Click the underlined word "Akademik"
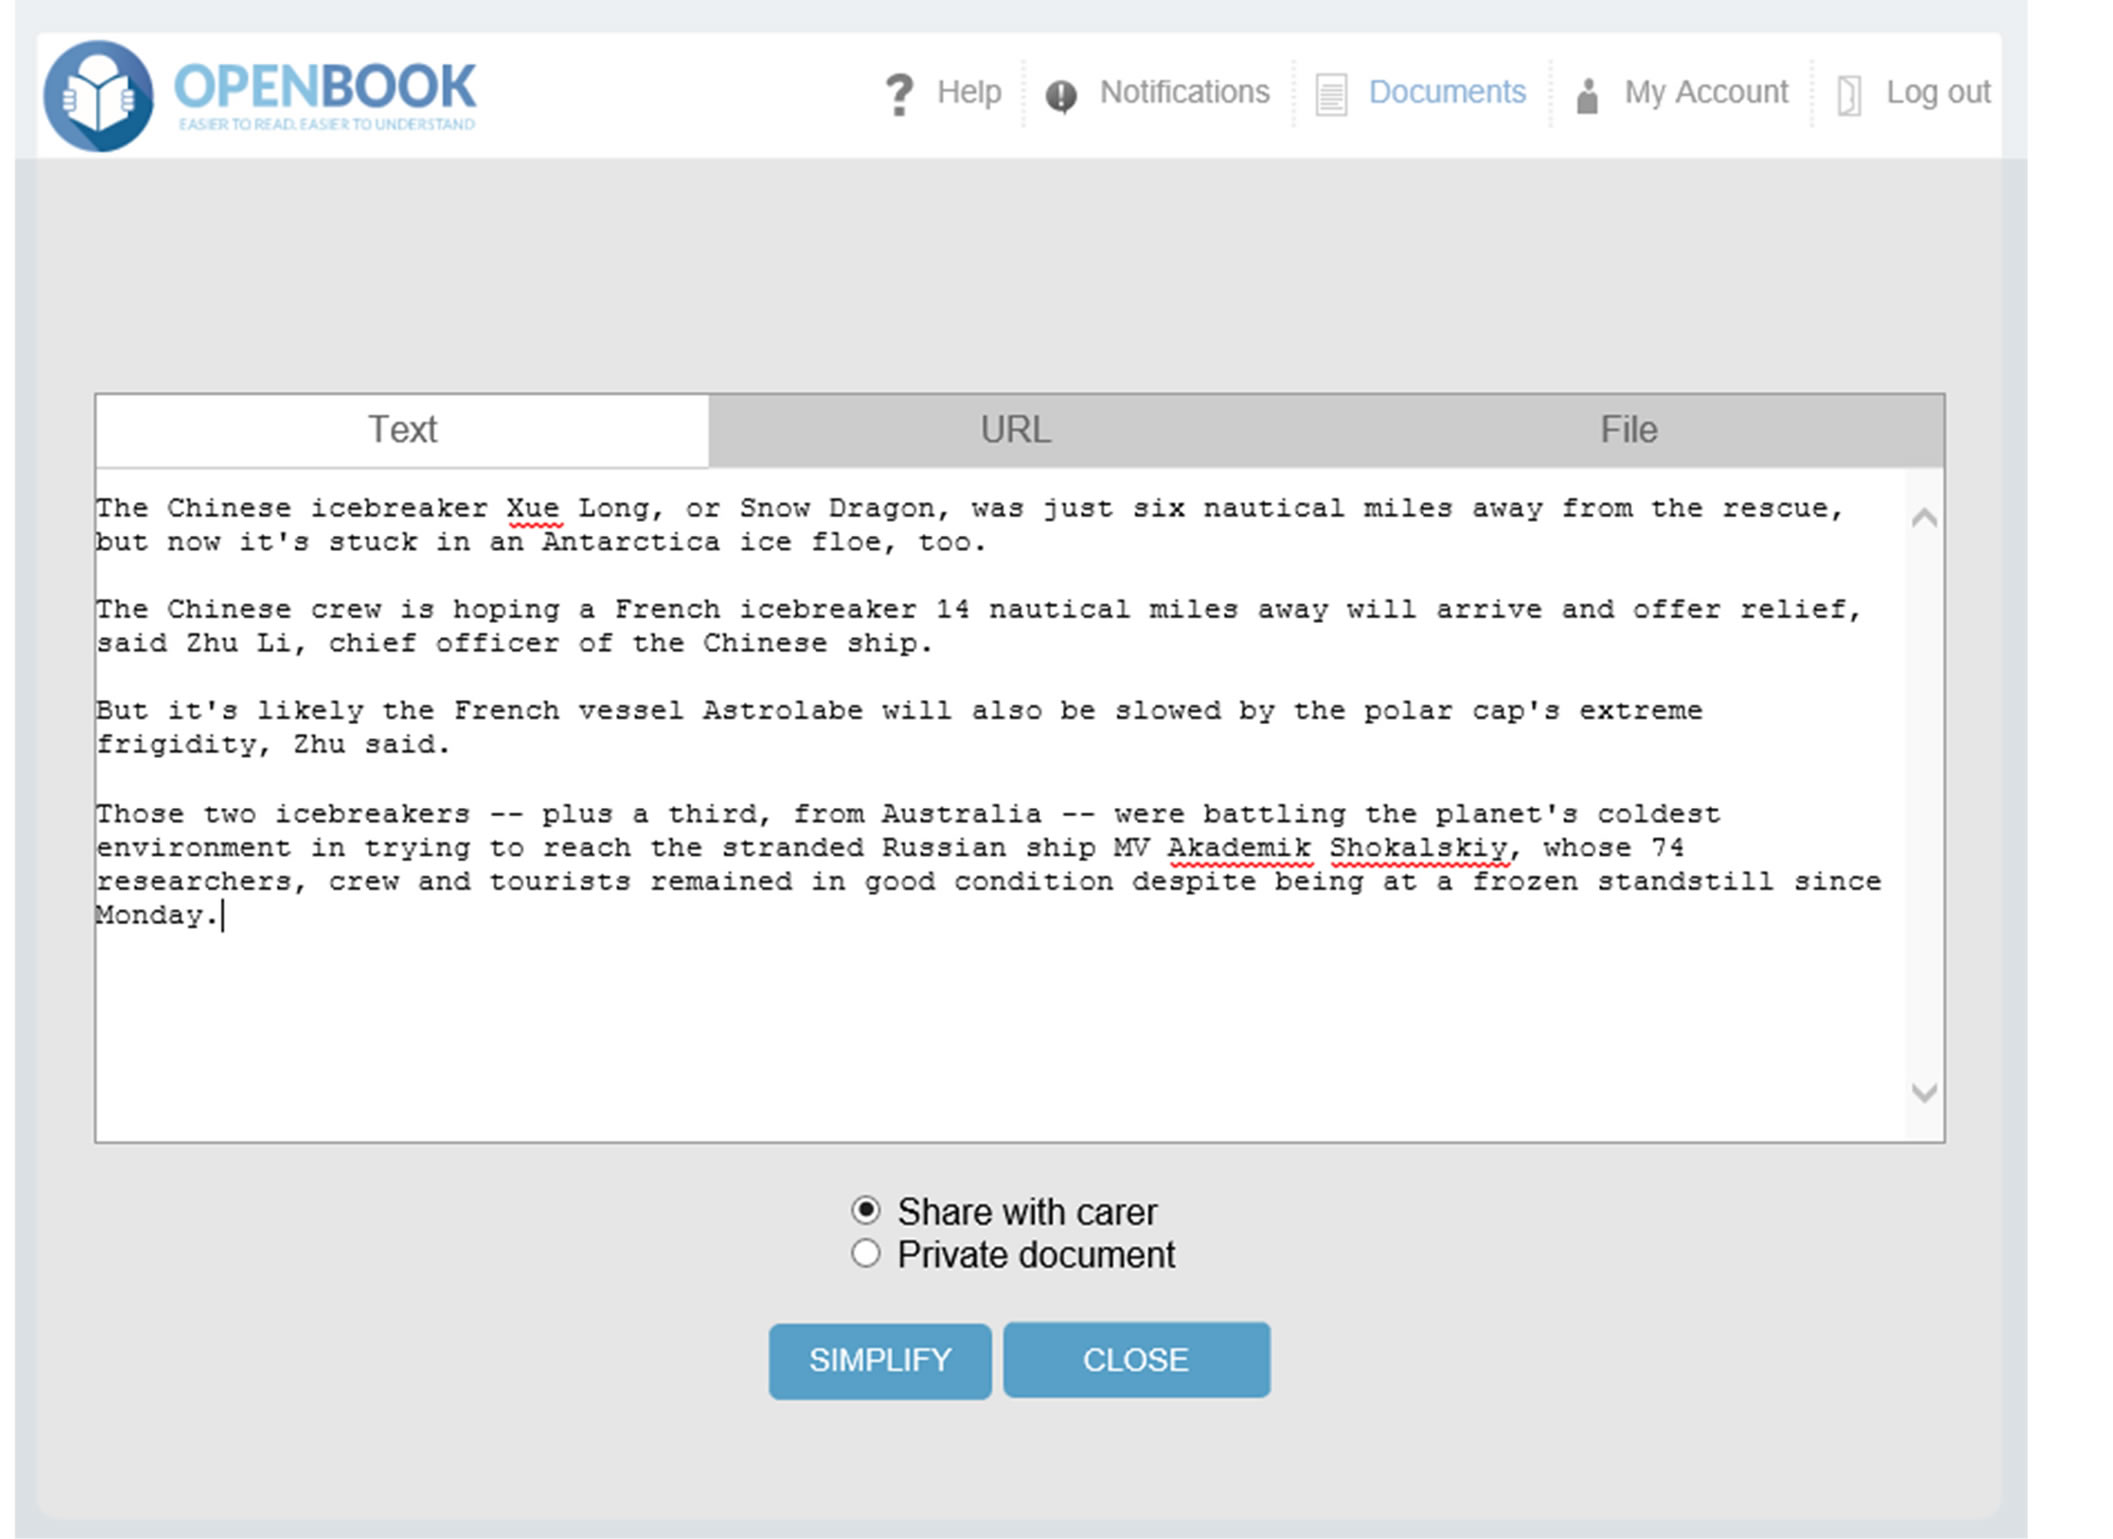 (x=1238, y=848)
